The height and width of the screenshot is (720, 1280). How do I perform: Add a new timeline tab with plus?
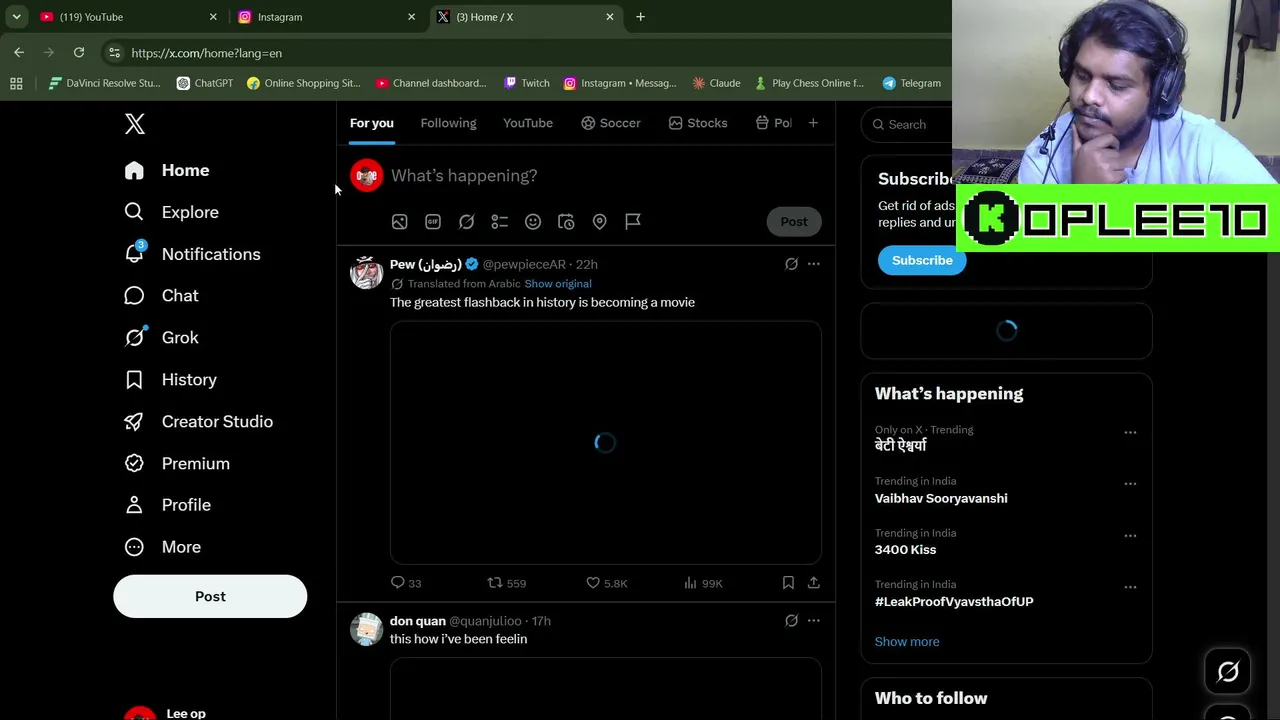click(x=813, y=123)
